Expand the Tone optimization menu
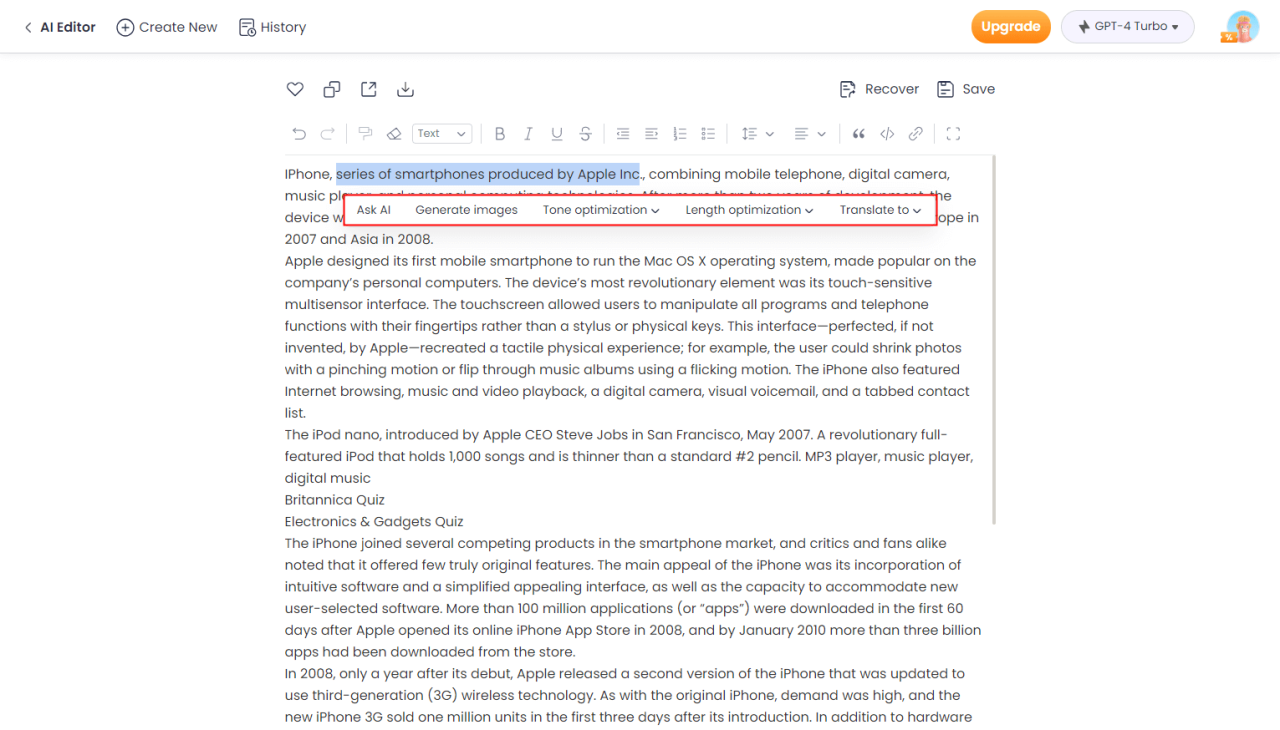Viewport: 1280px width, 730px height. [601, 210]
